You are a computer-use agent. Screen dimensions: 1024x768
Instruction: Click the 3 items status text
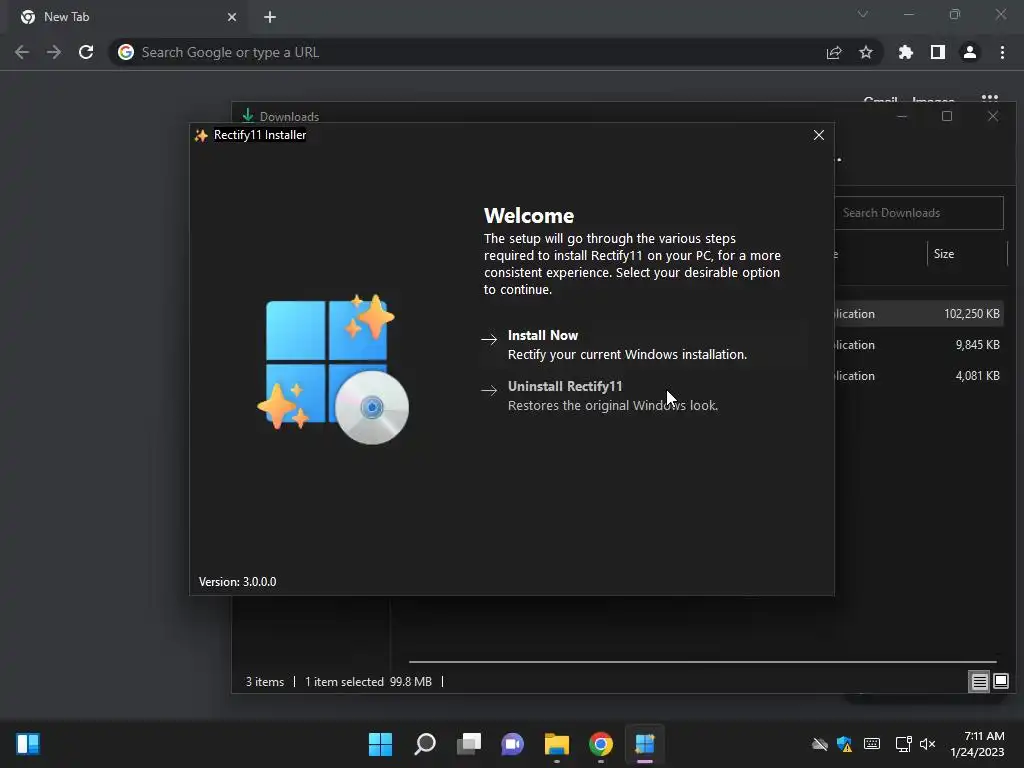click(x=264, y=682)
